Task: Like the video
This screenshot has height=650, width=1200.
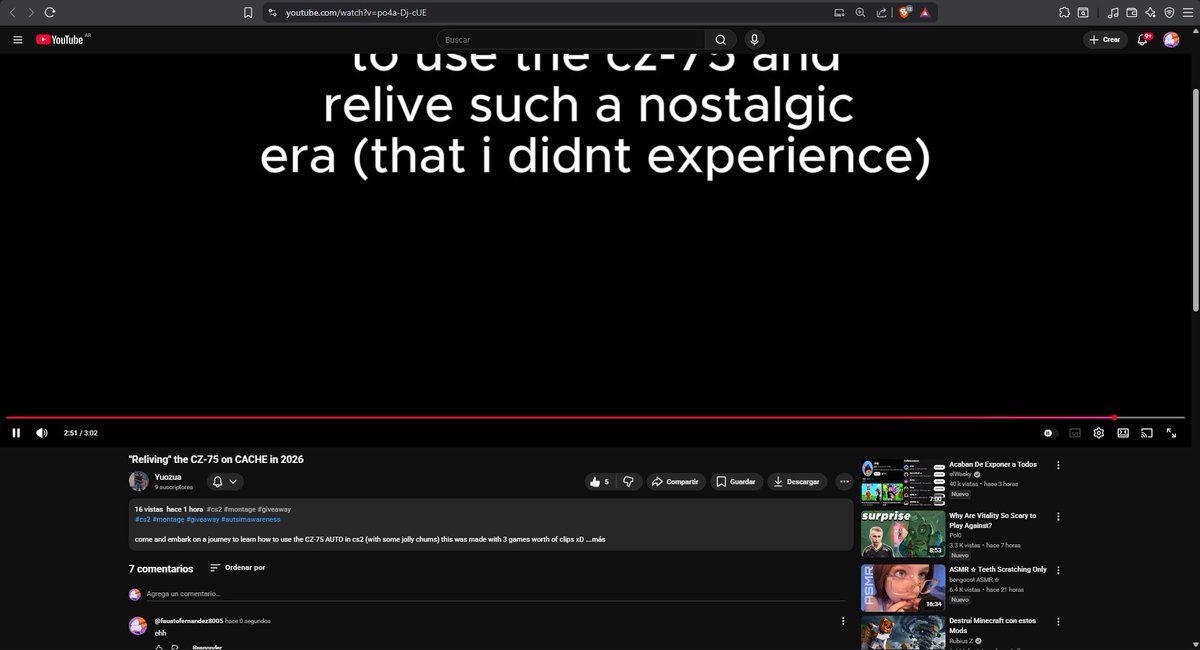Action: pyautogui.click(x=600, y=481)
